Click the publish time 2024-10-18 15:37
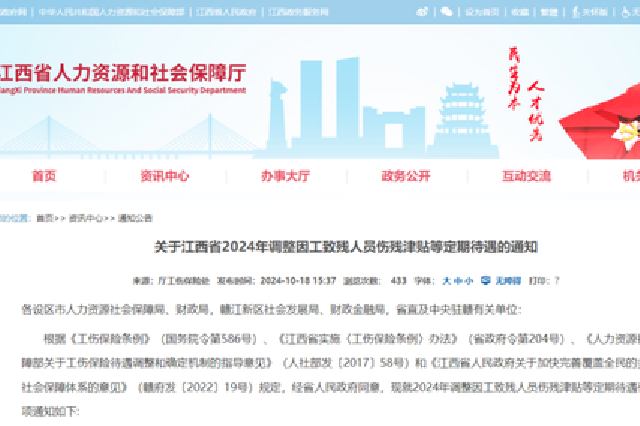 298,281
